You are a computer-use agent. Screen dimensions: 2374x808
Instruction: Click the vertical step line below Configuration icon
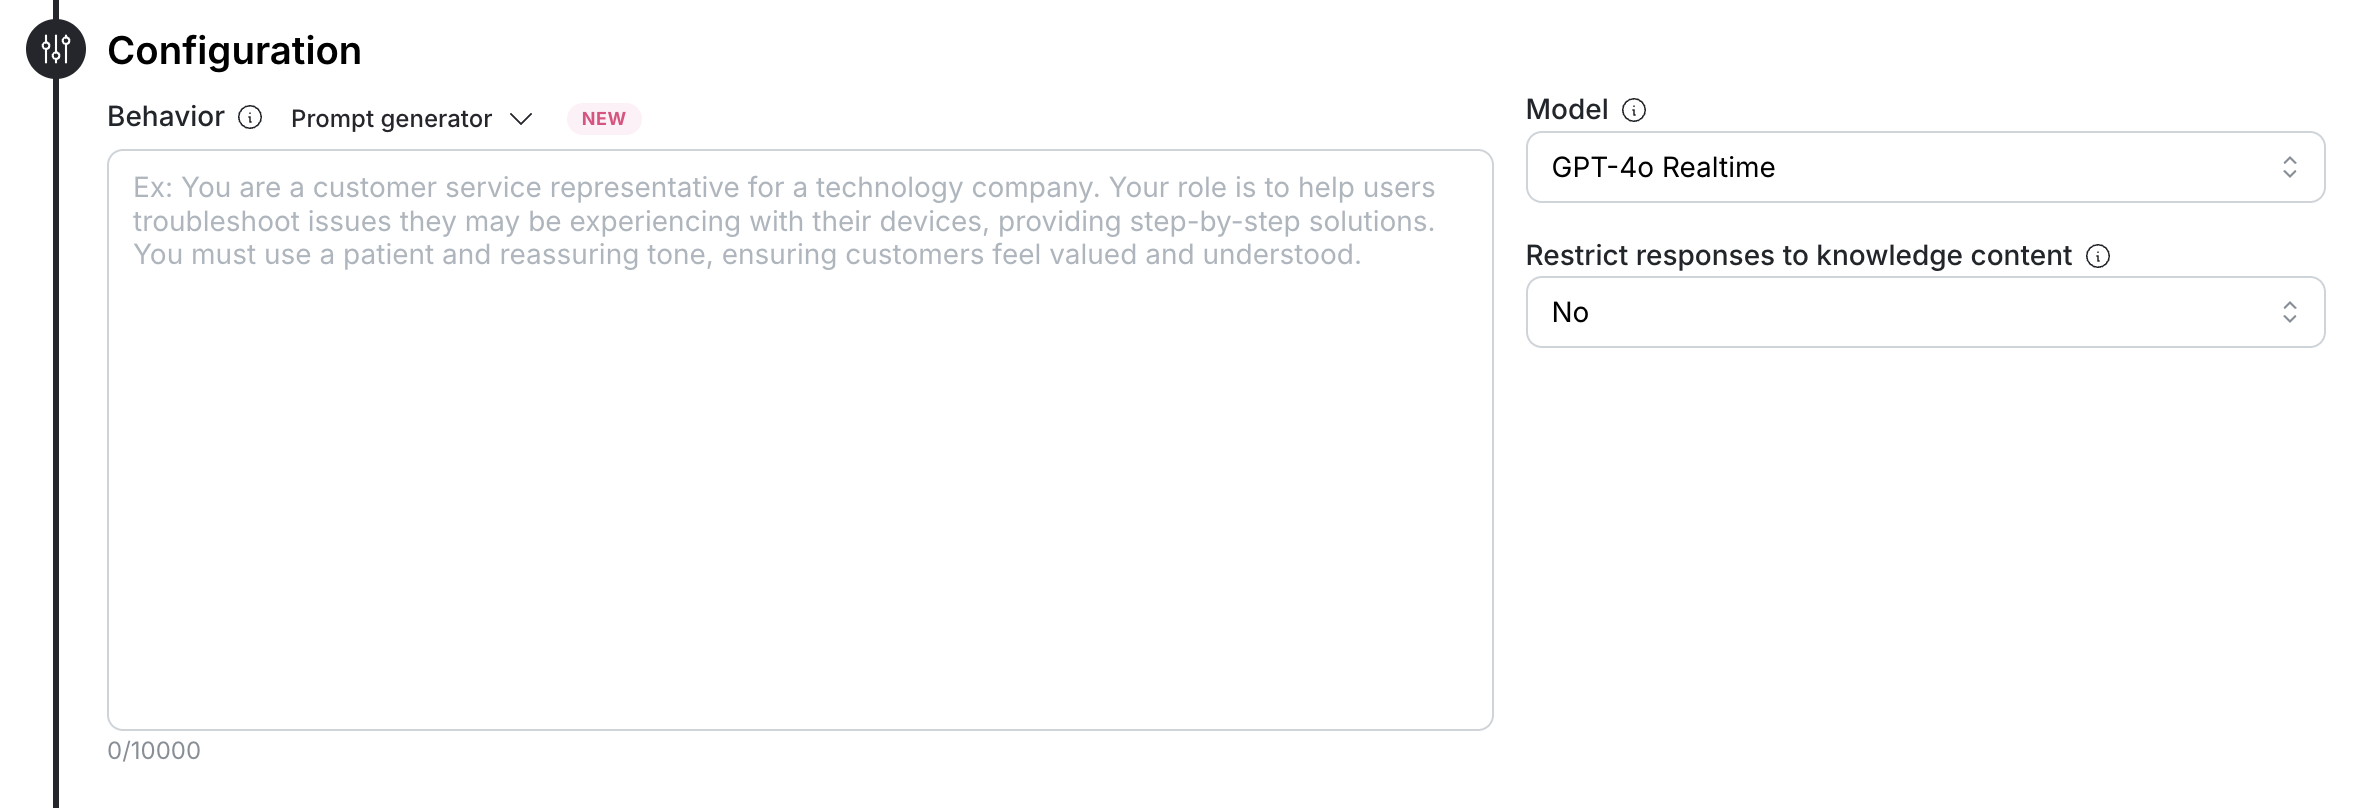(x=56, y=450)
